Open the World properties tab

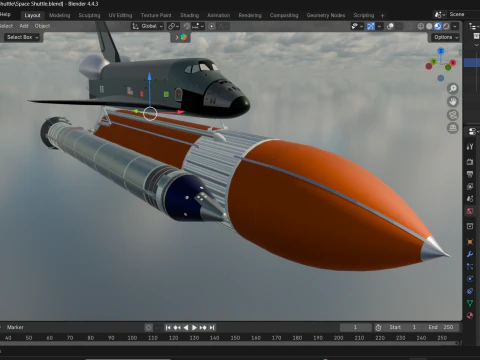pyautogui.click(x=470, y=211)
